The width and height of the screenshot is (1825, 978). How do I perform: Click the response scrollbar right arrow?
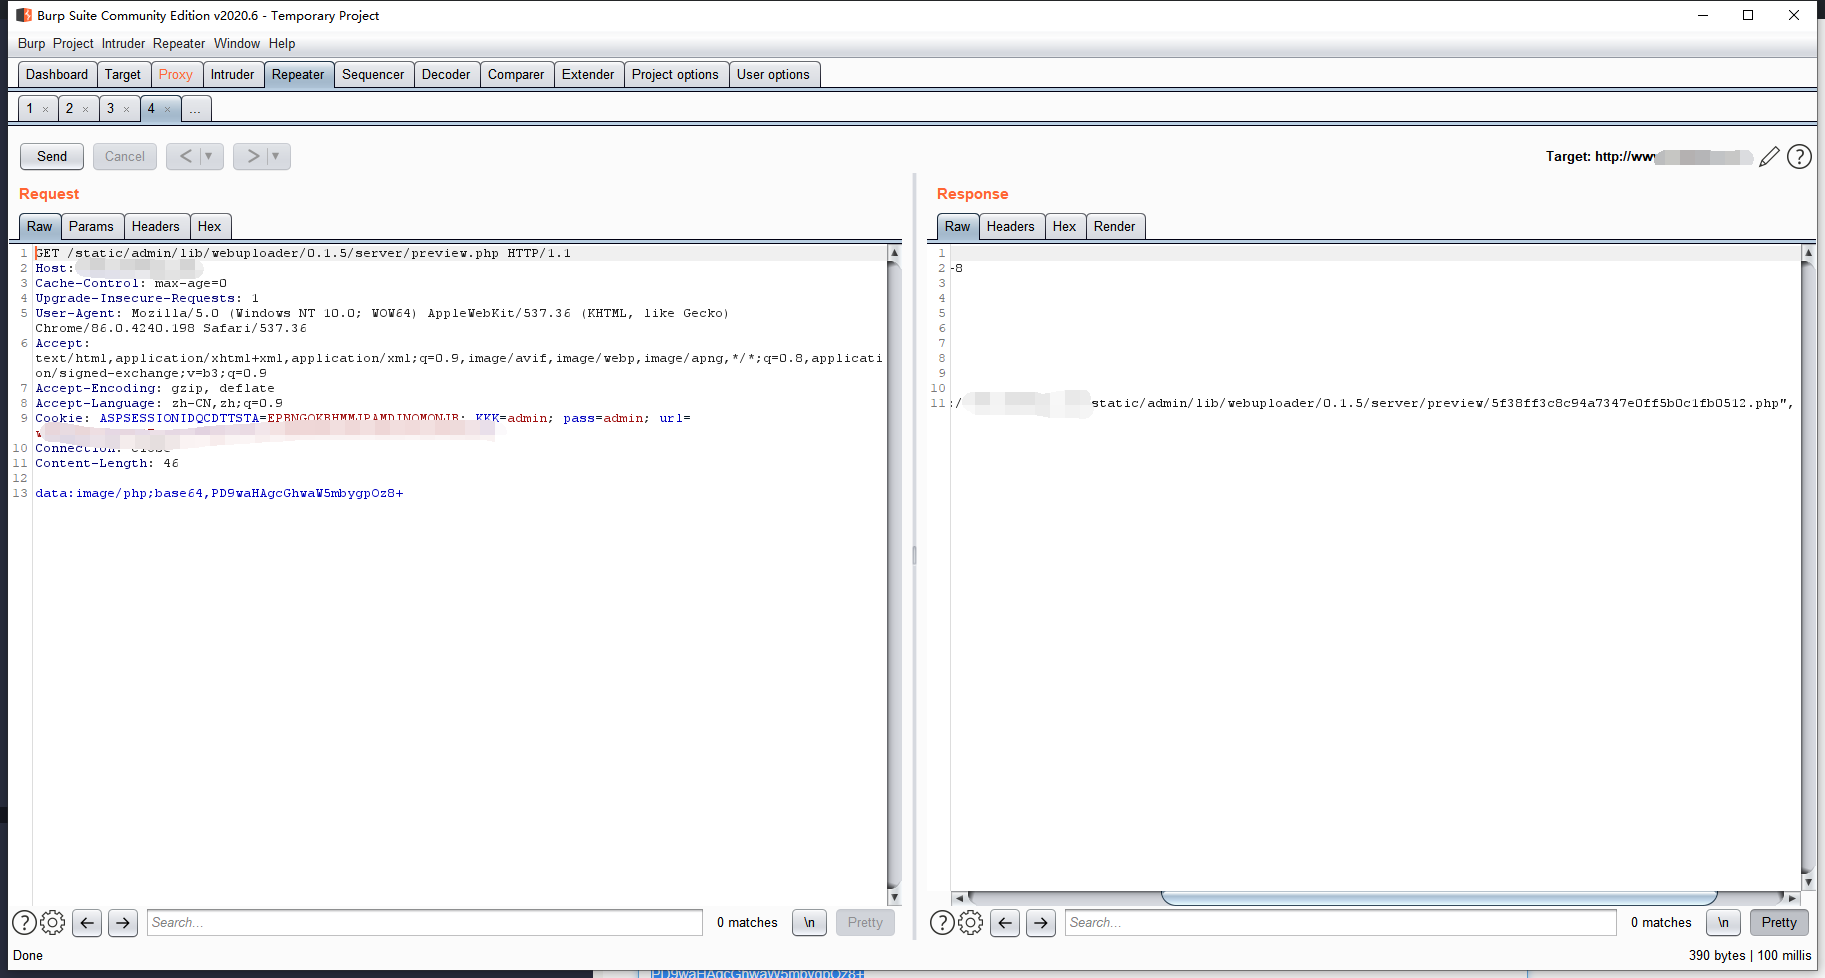tap(1792, 898)
